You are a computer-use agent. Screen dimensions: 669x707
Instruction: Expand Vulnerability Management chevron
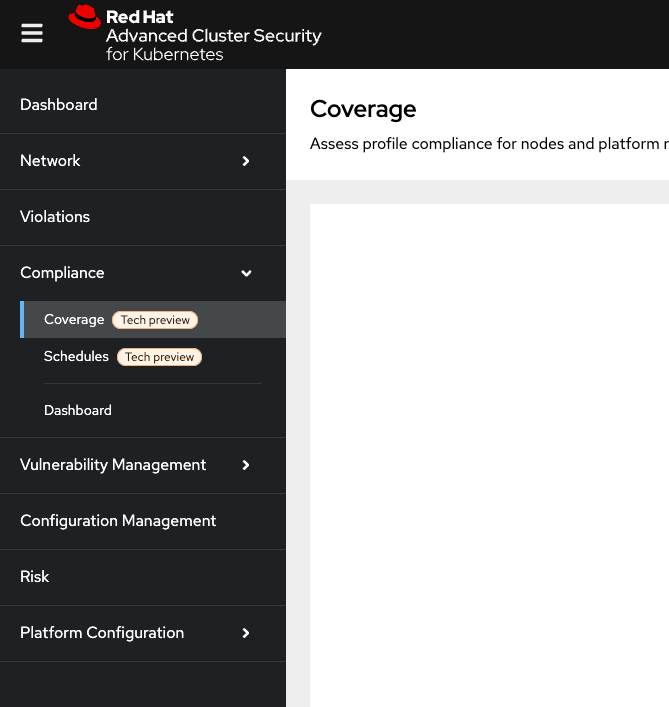(246, 465)
